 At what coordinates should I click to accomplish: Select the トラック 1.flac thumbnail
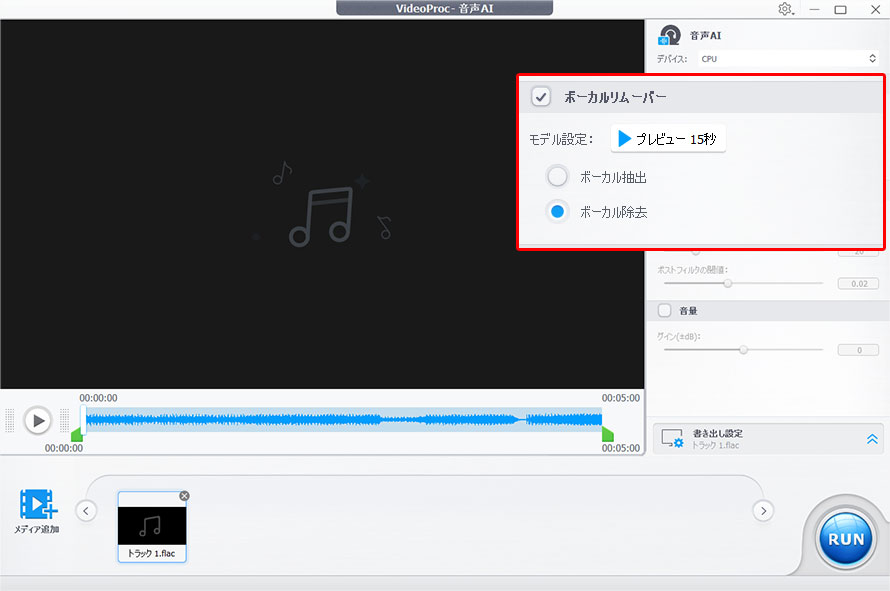(152, 527)
